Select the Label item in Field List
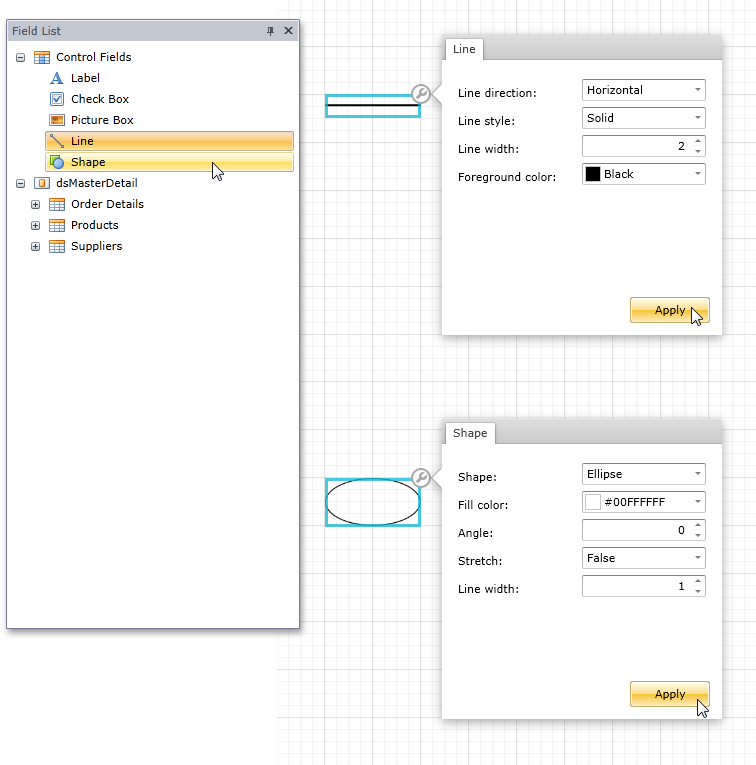The height and width of the screenshot is (765, 756). click(x=85, y=78)
